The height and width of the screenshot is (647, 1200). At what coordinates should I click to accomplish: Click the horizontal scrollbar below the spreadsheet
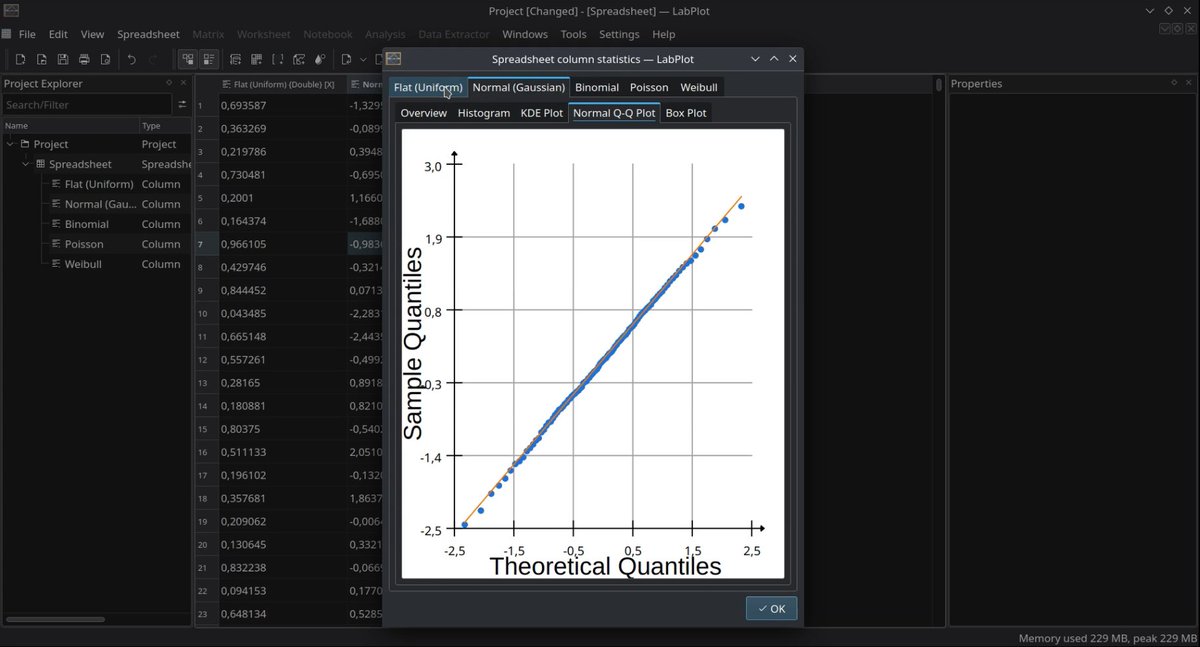click(x=55, y=621)
